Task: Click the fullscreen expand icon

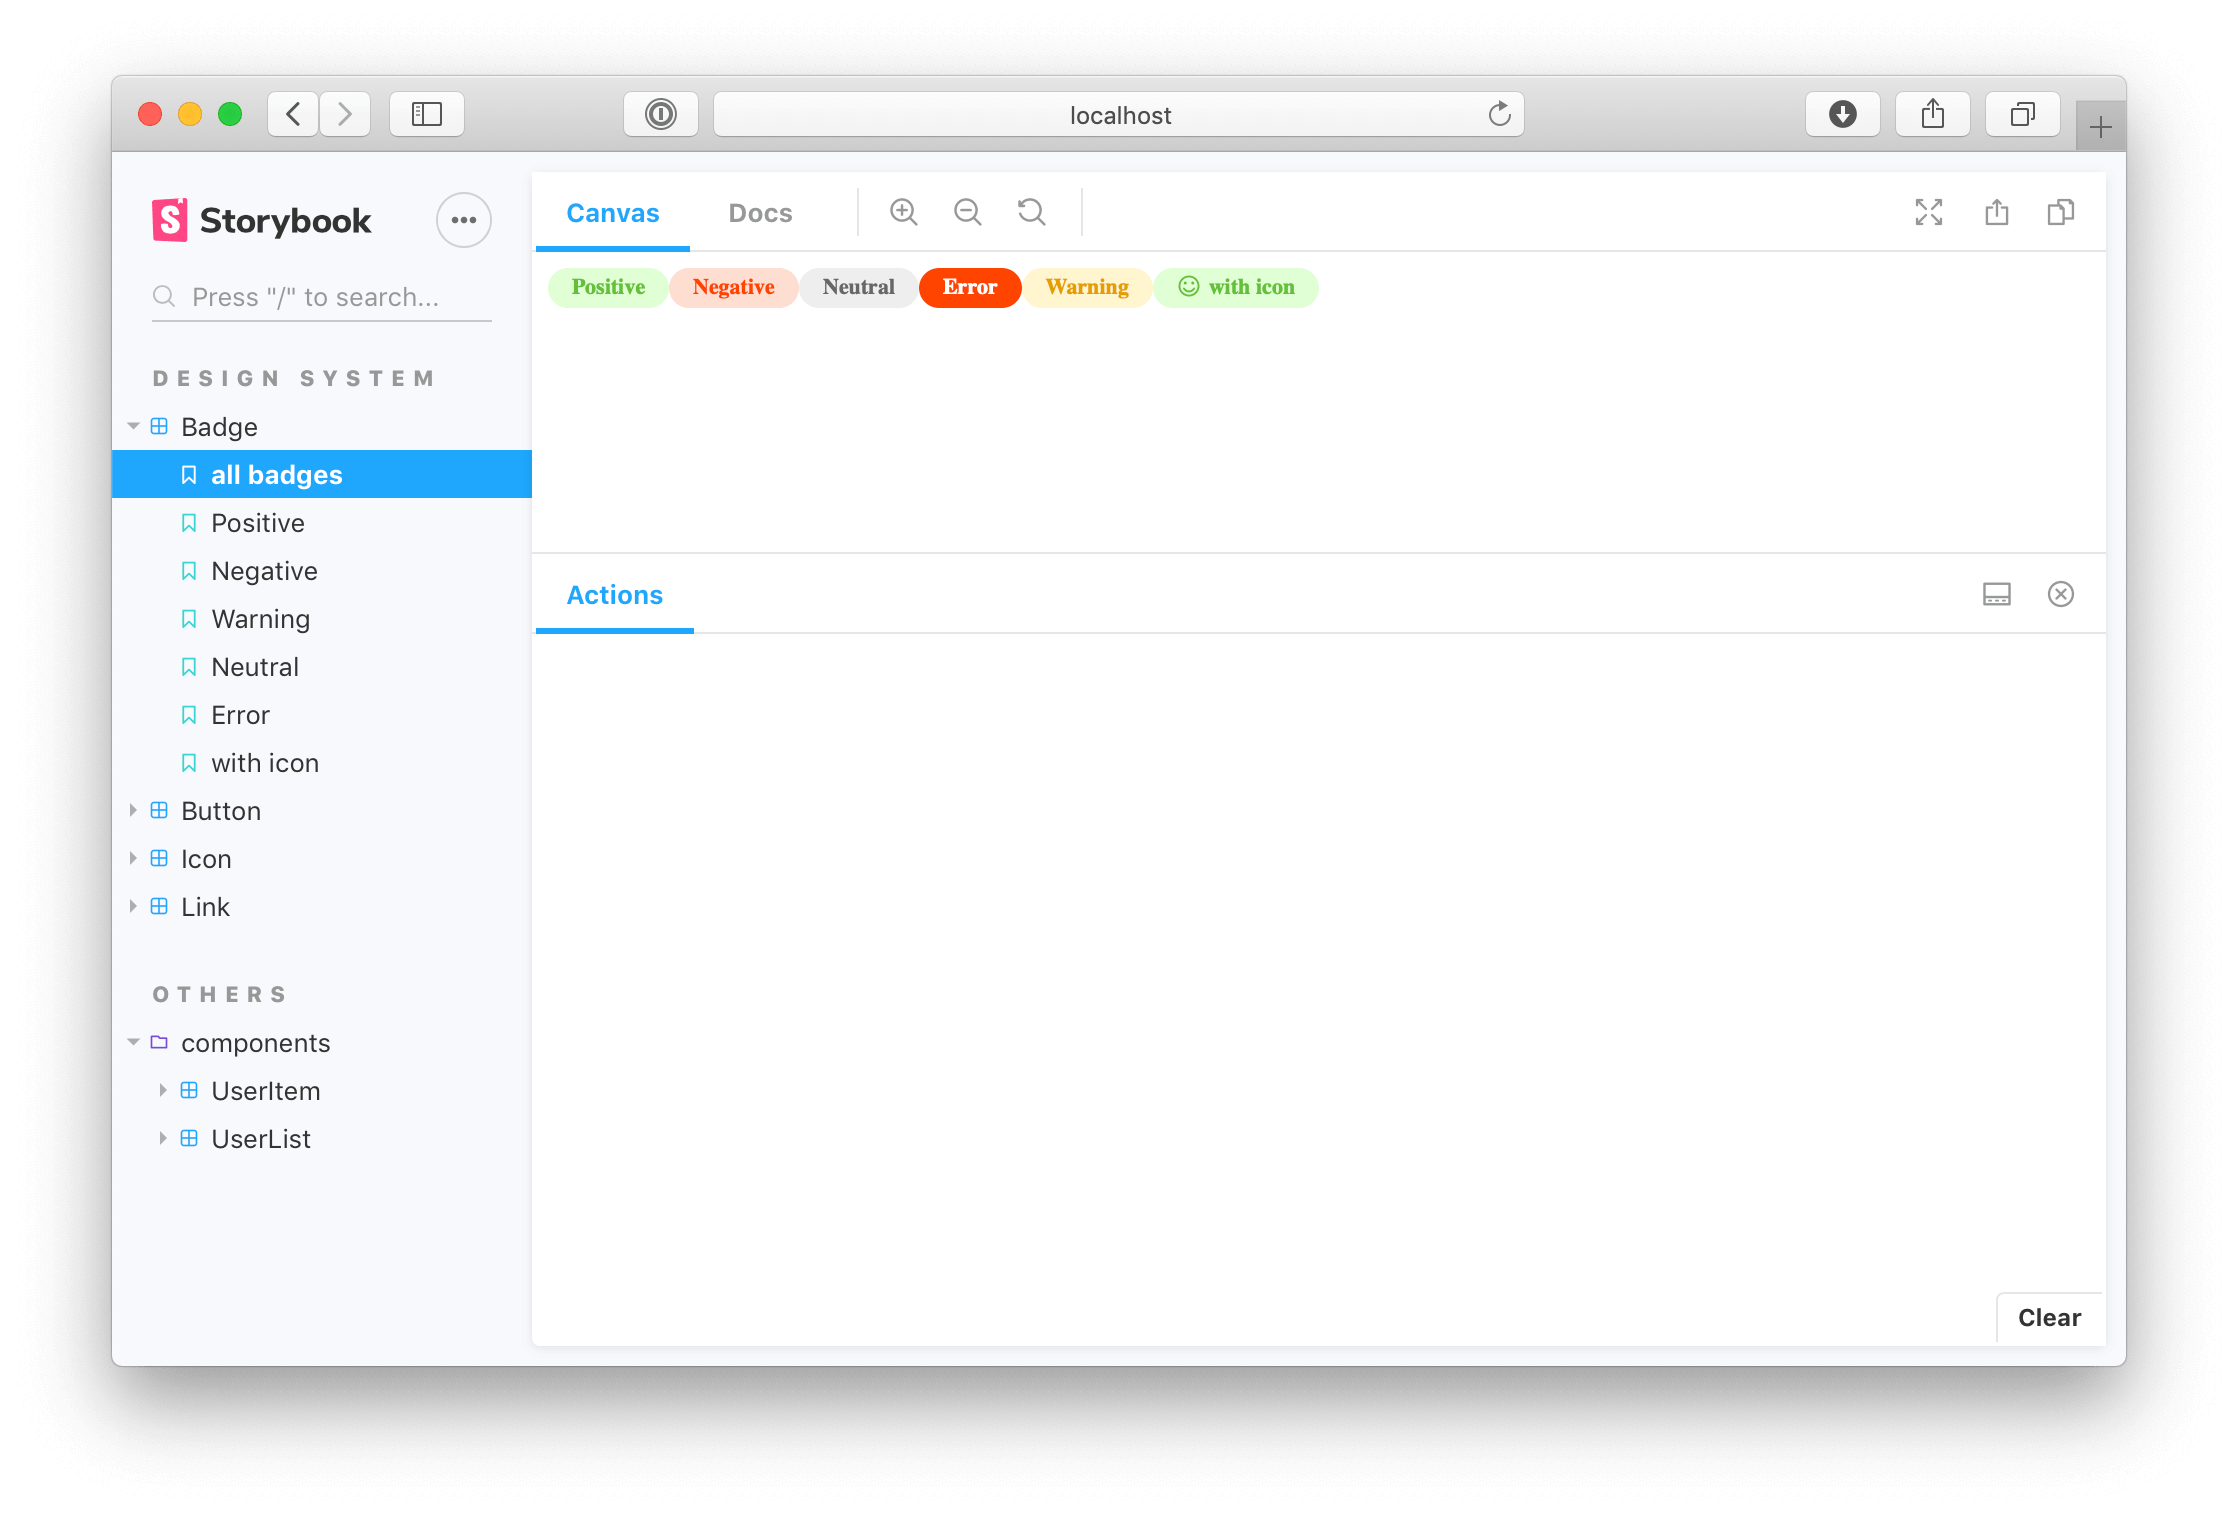Action: (x=1929, y=213)
